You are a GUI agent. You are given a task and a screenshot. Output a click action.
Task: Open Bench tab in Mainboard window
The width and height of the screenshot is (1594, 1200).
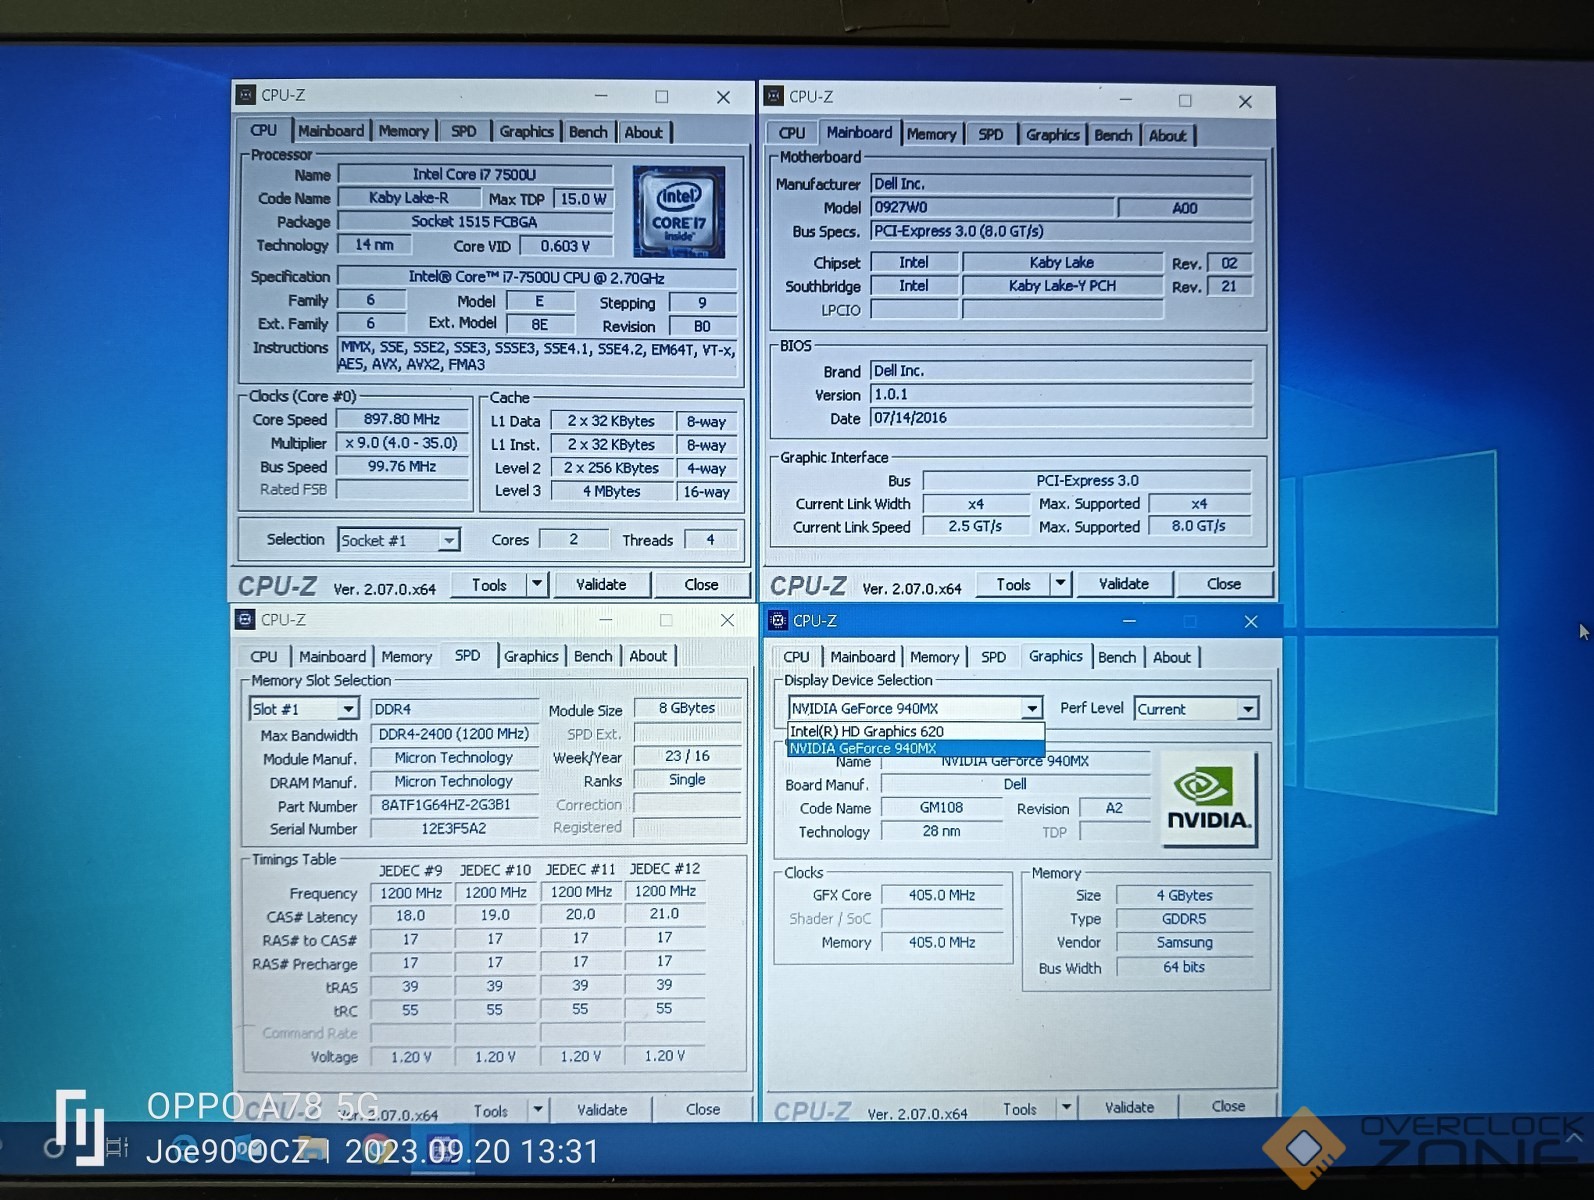tap(1113, 135)
